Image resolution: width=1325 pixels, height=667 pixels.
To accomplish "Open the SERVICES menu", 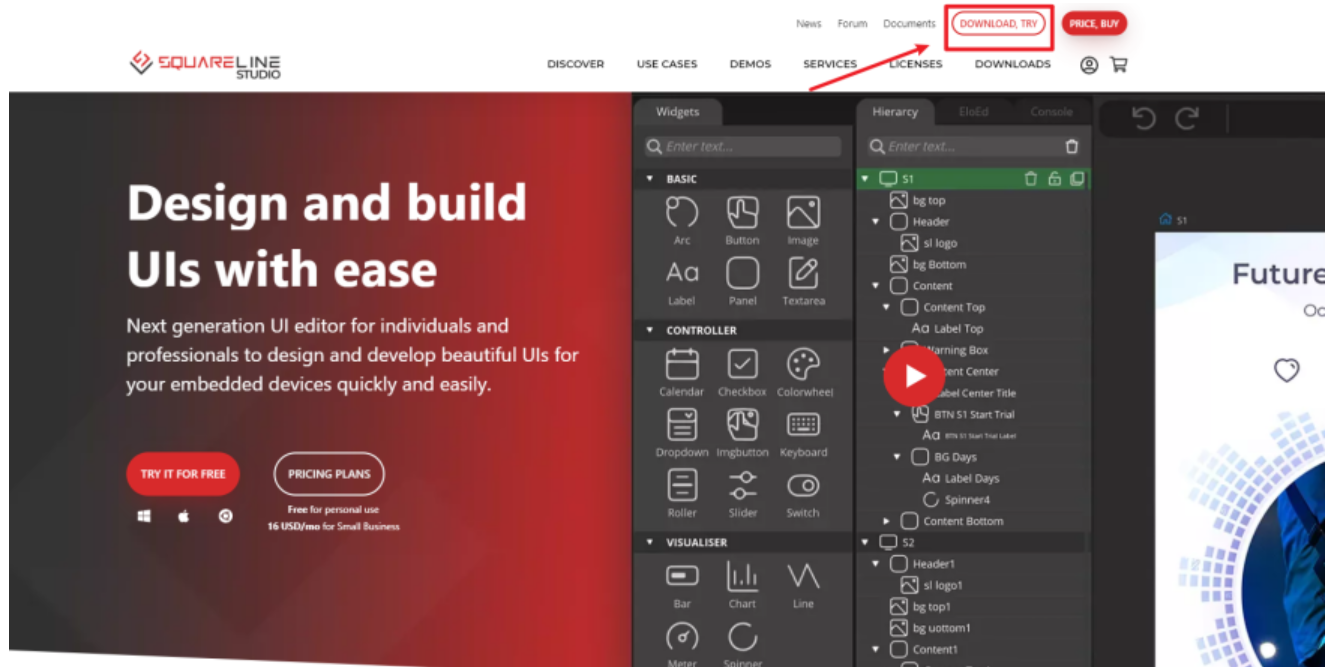I will pyautogui.click(x=830, y=64).
